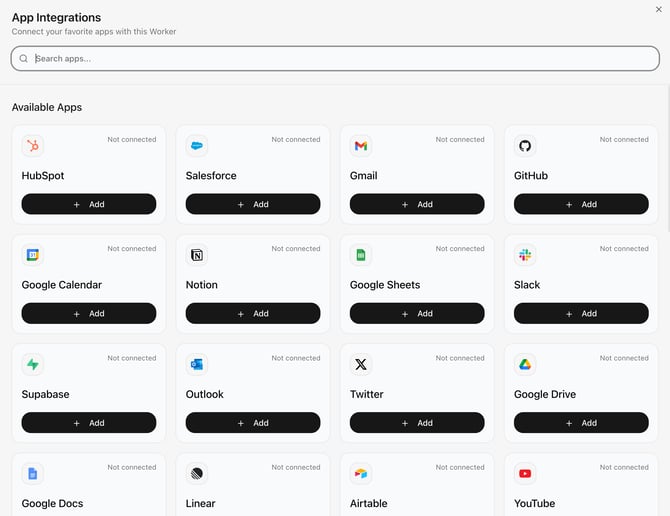Click the Outlook app icon
Screen dimensions: 670x516
pyautogui.click(x=197, y=364)
